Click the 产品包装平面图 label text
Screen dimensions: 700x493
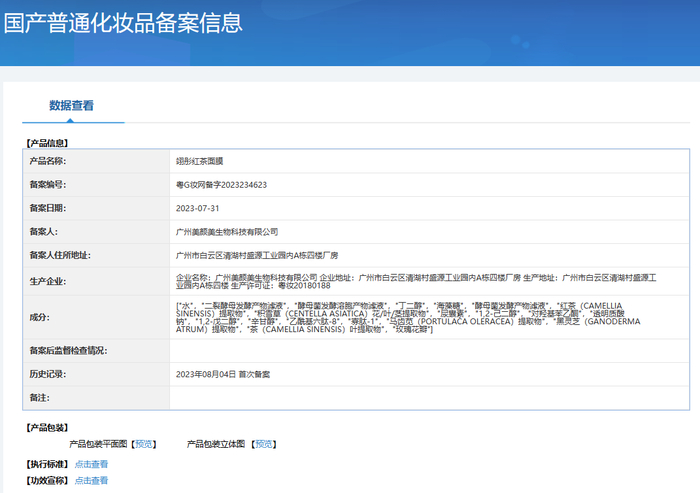coord(98,444)
